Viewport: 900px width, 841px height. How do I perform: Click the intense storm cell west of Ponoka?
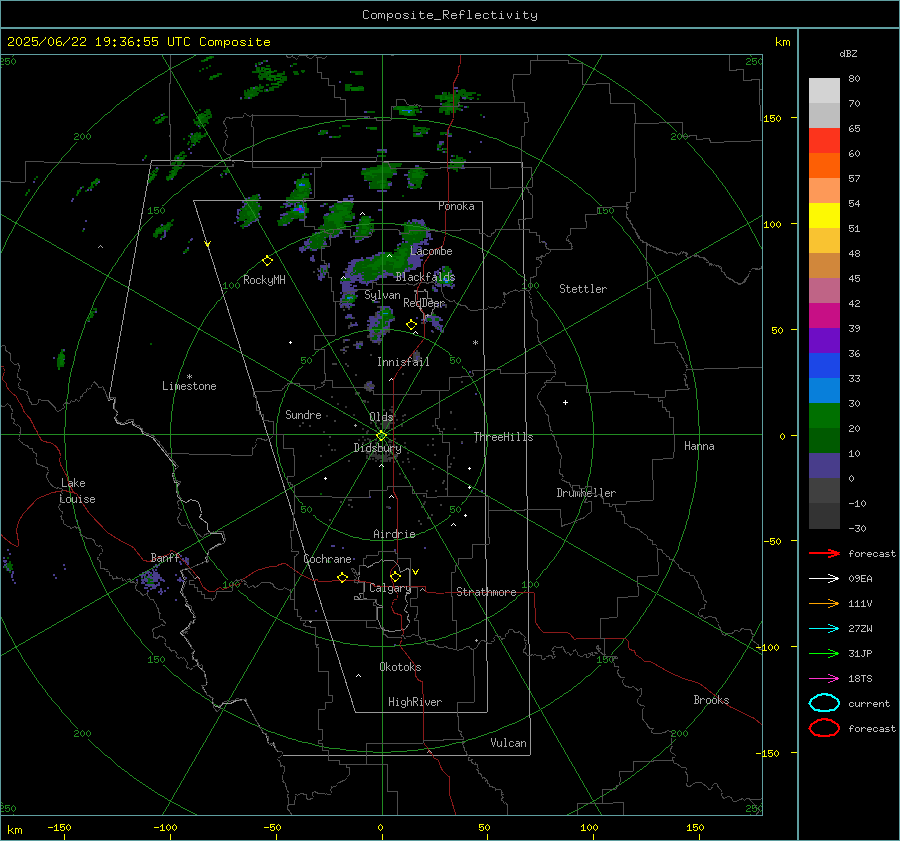tap(297, 209)
